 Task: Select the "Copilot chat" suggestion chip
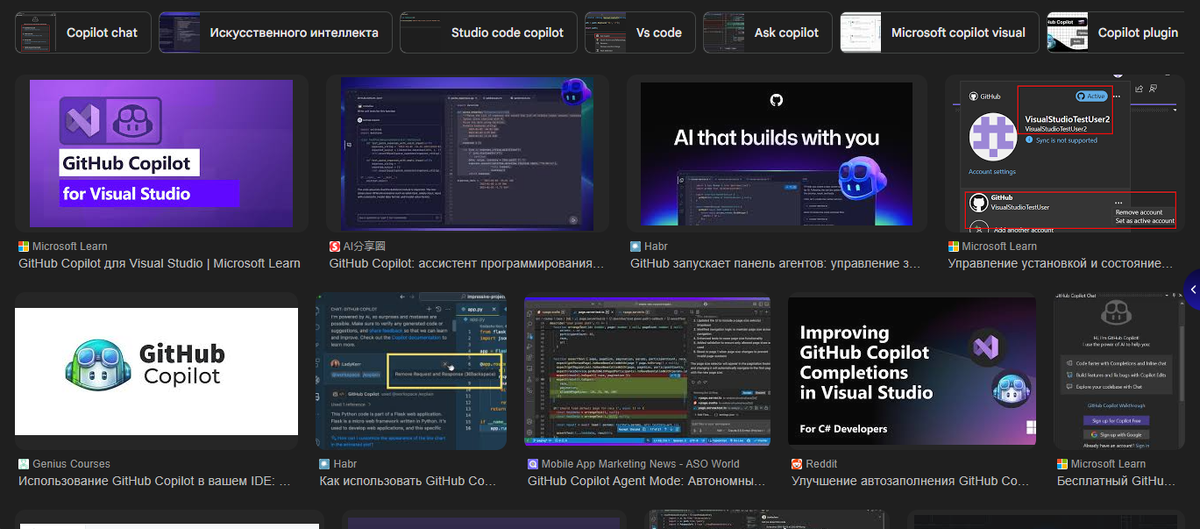[x=83, y=32]
